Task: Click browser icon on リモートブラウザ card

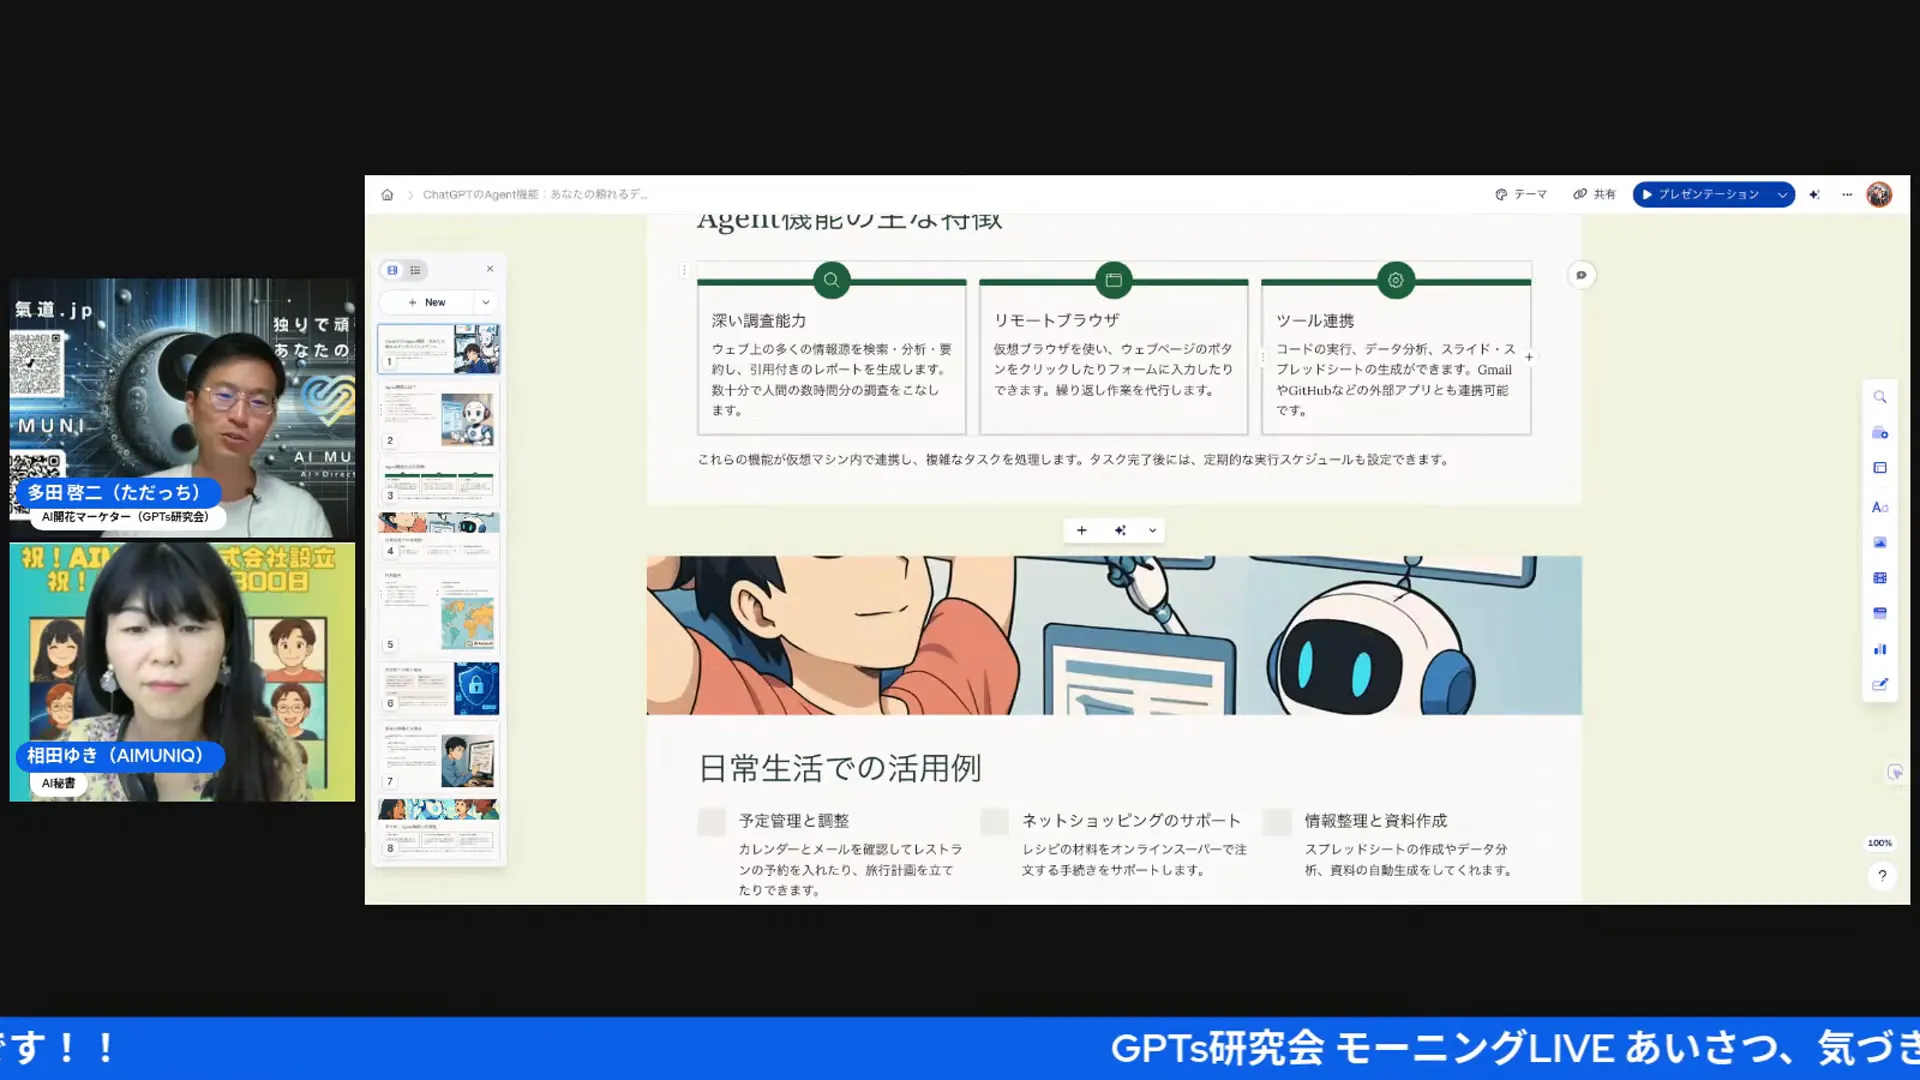Action: (x=1113, y=280)
